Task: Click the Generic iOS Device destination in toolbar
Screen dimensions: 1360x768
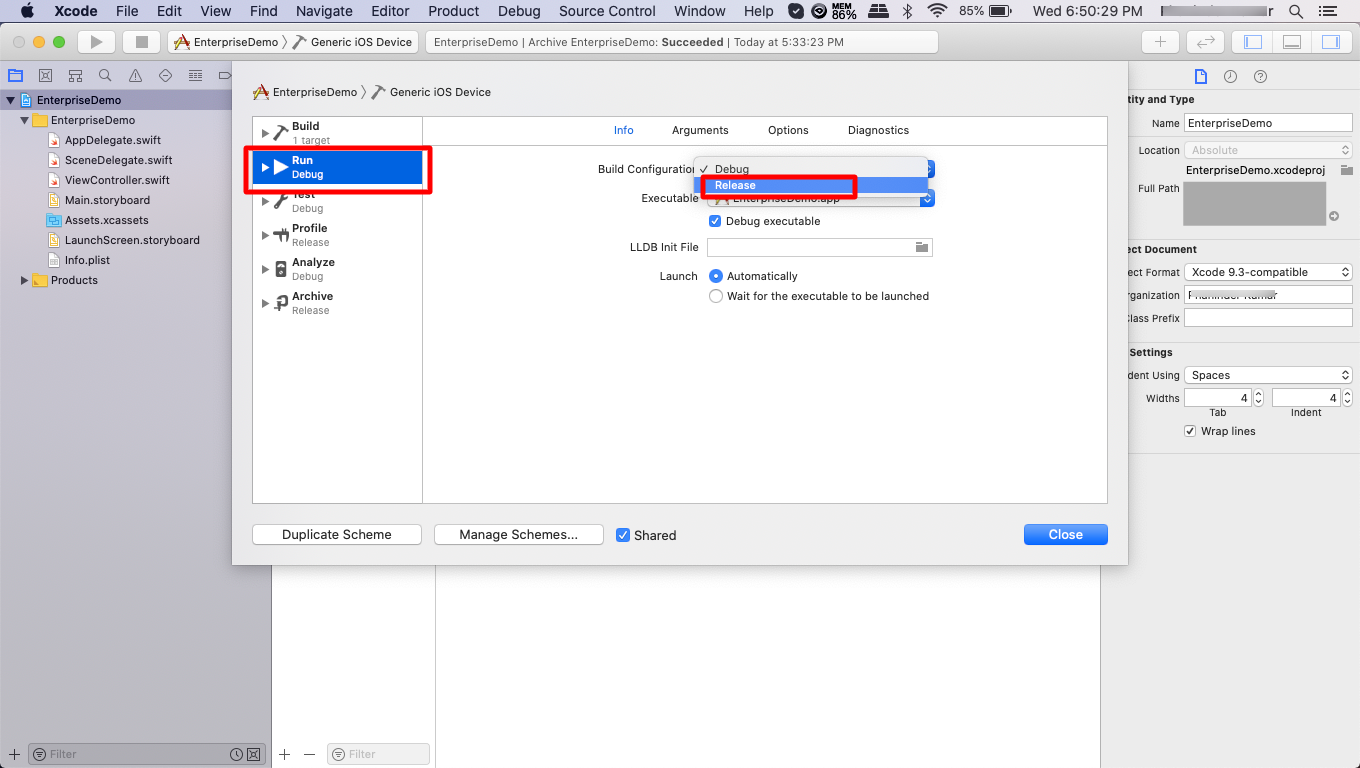Action: pyautogui.click(x=352, y=42)
